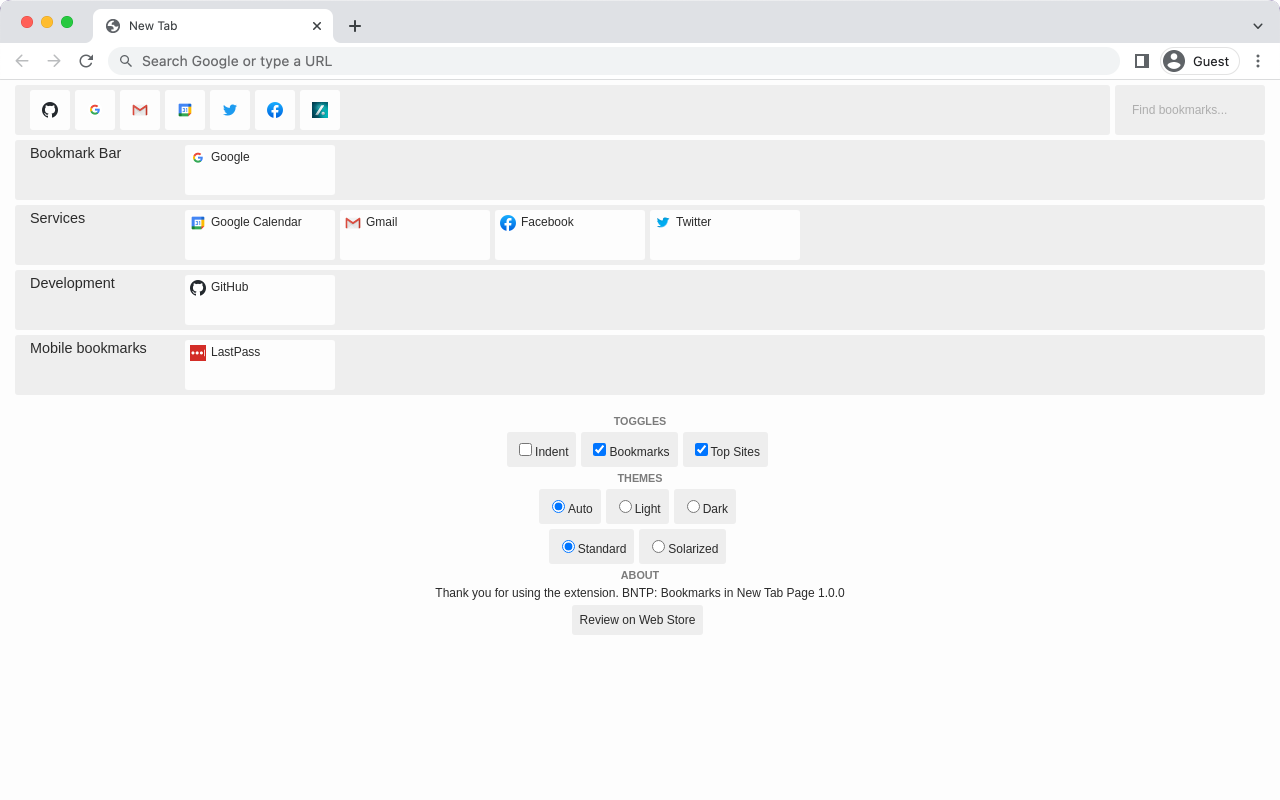Open the Twitter top site icon

pyautogui.click(x=229, y=110)
